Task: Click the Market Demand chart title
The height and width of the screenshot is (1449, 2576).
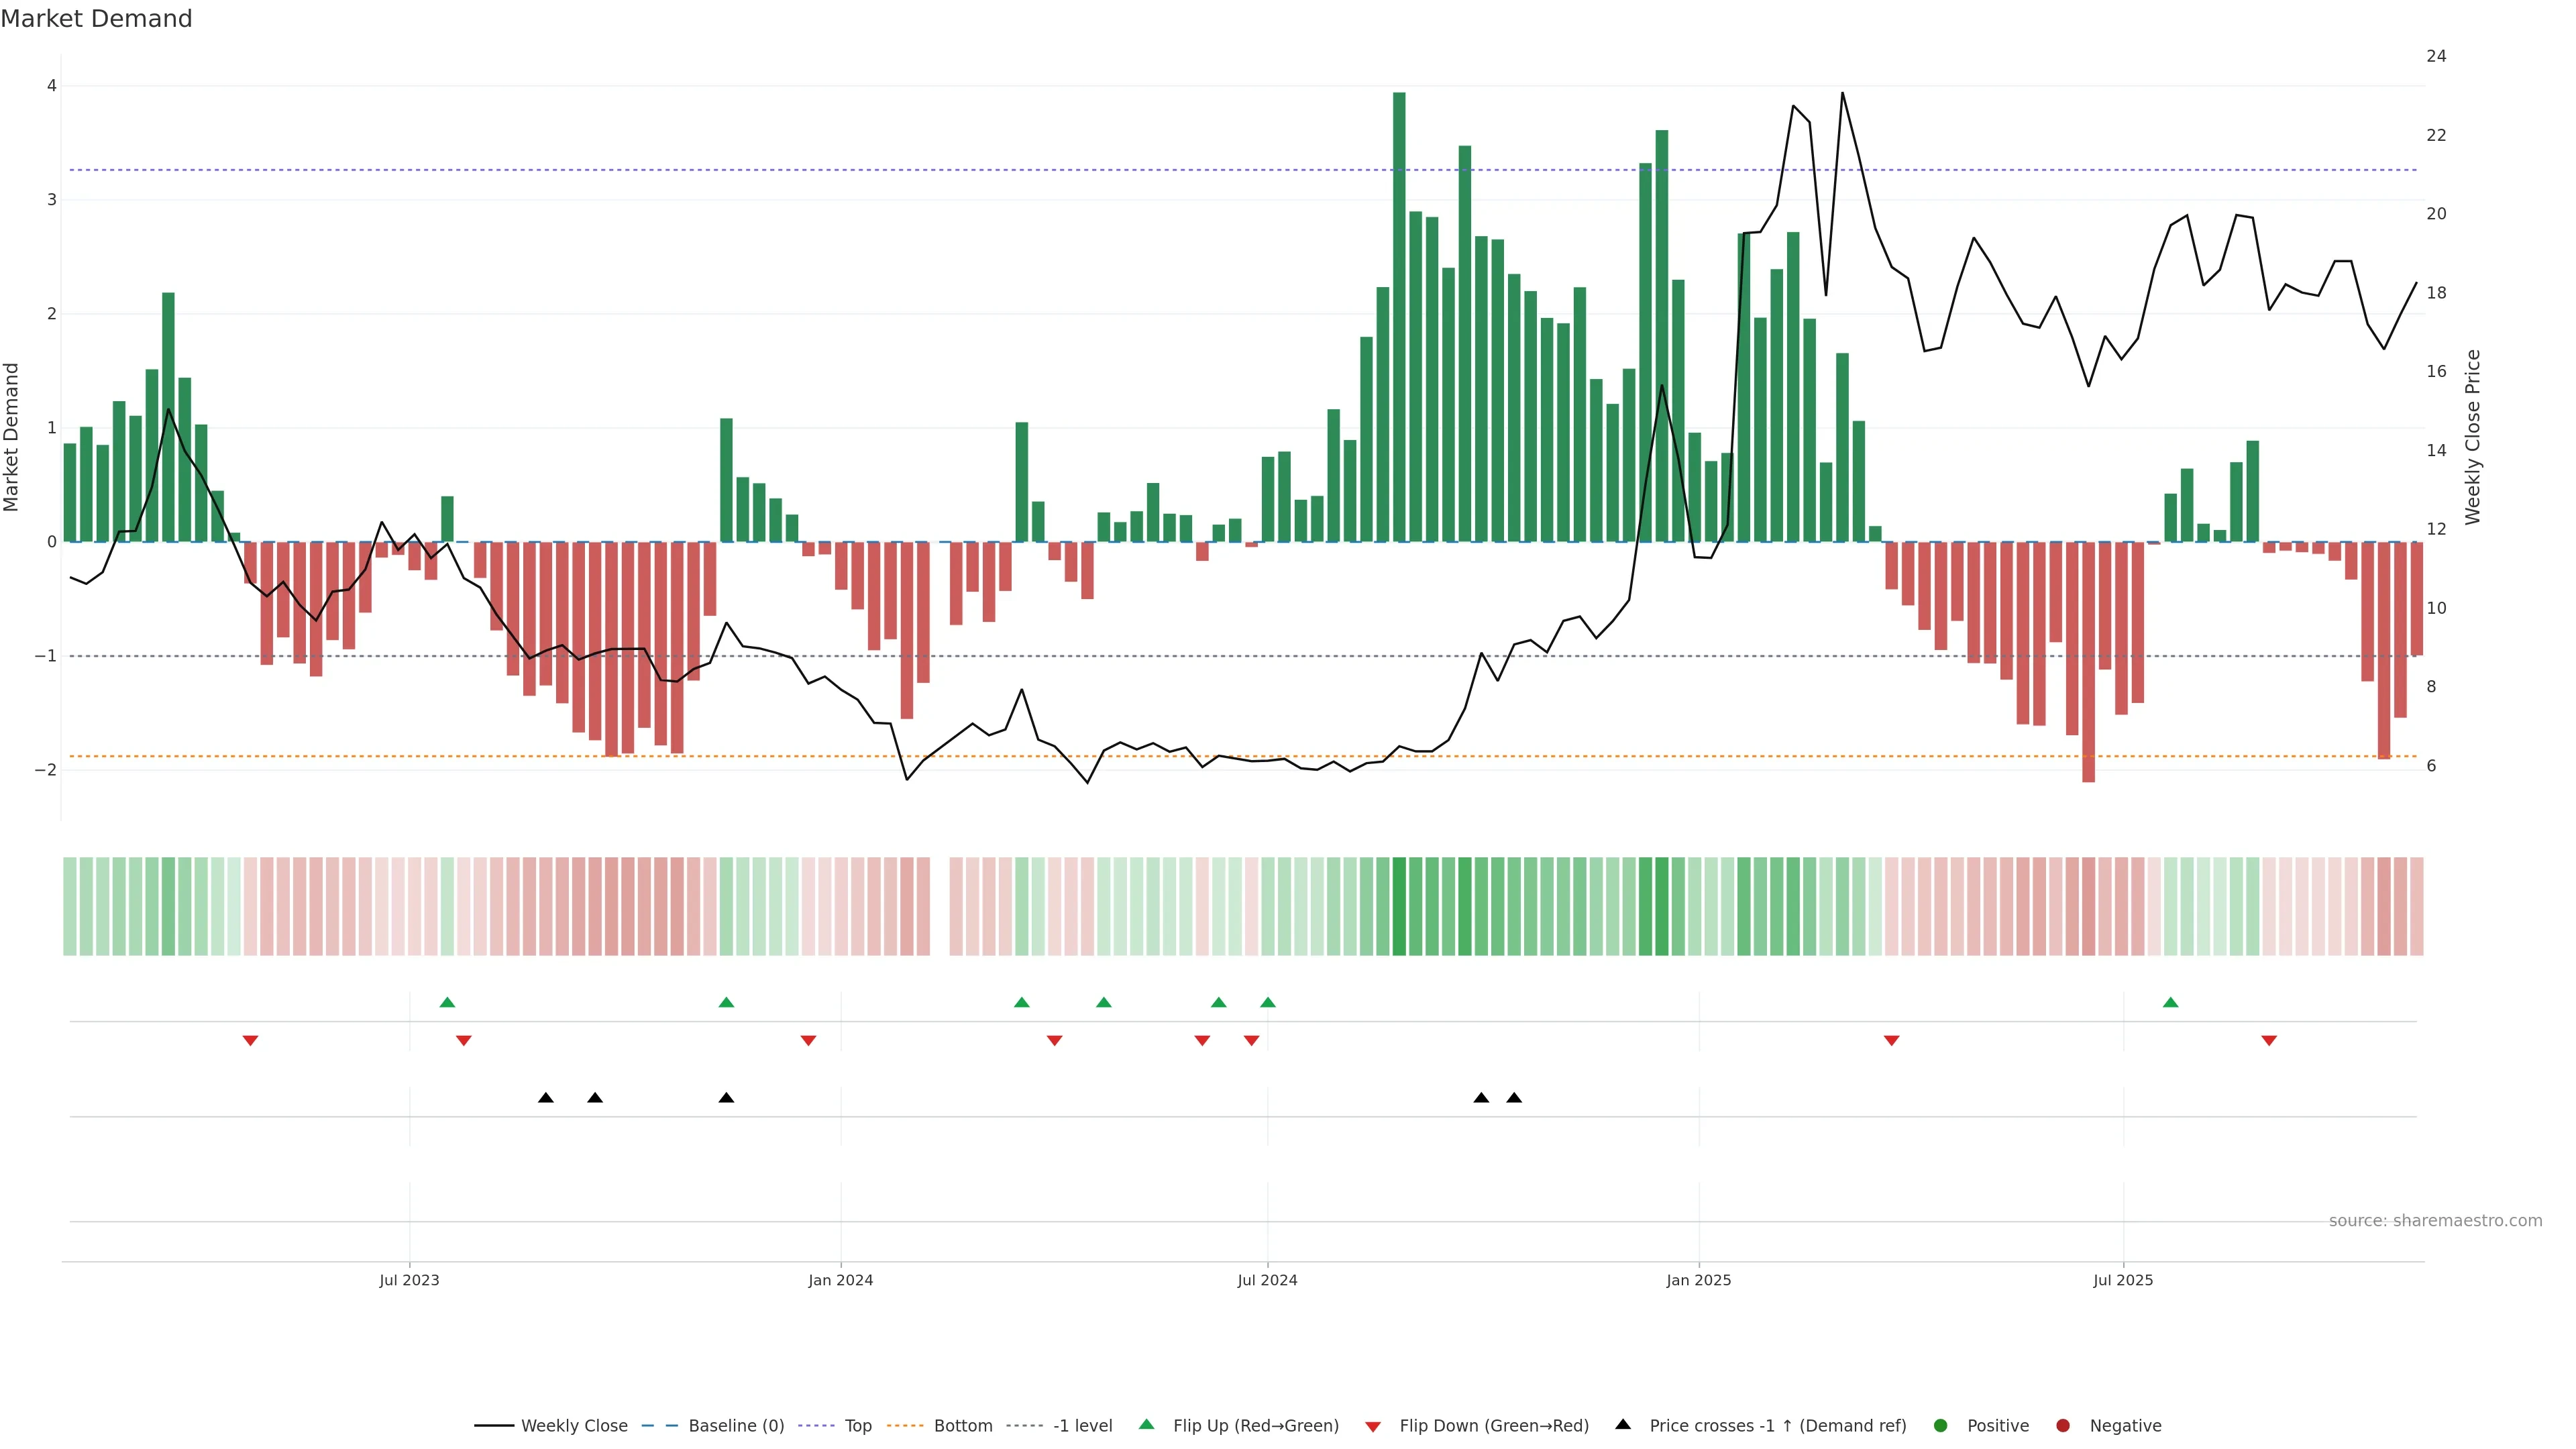Action: point(96,19)
